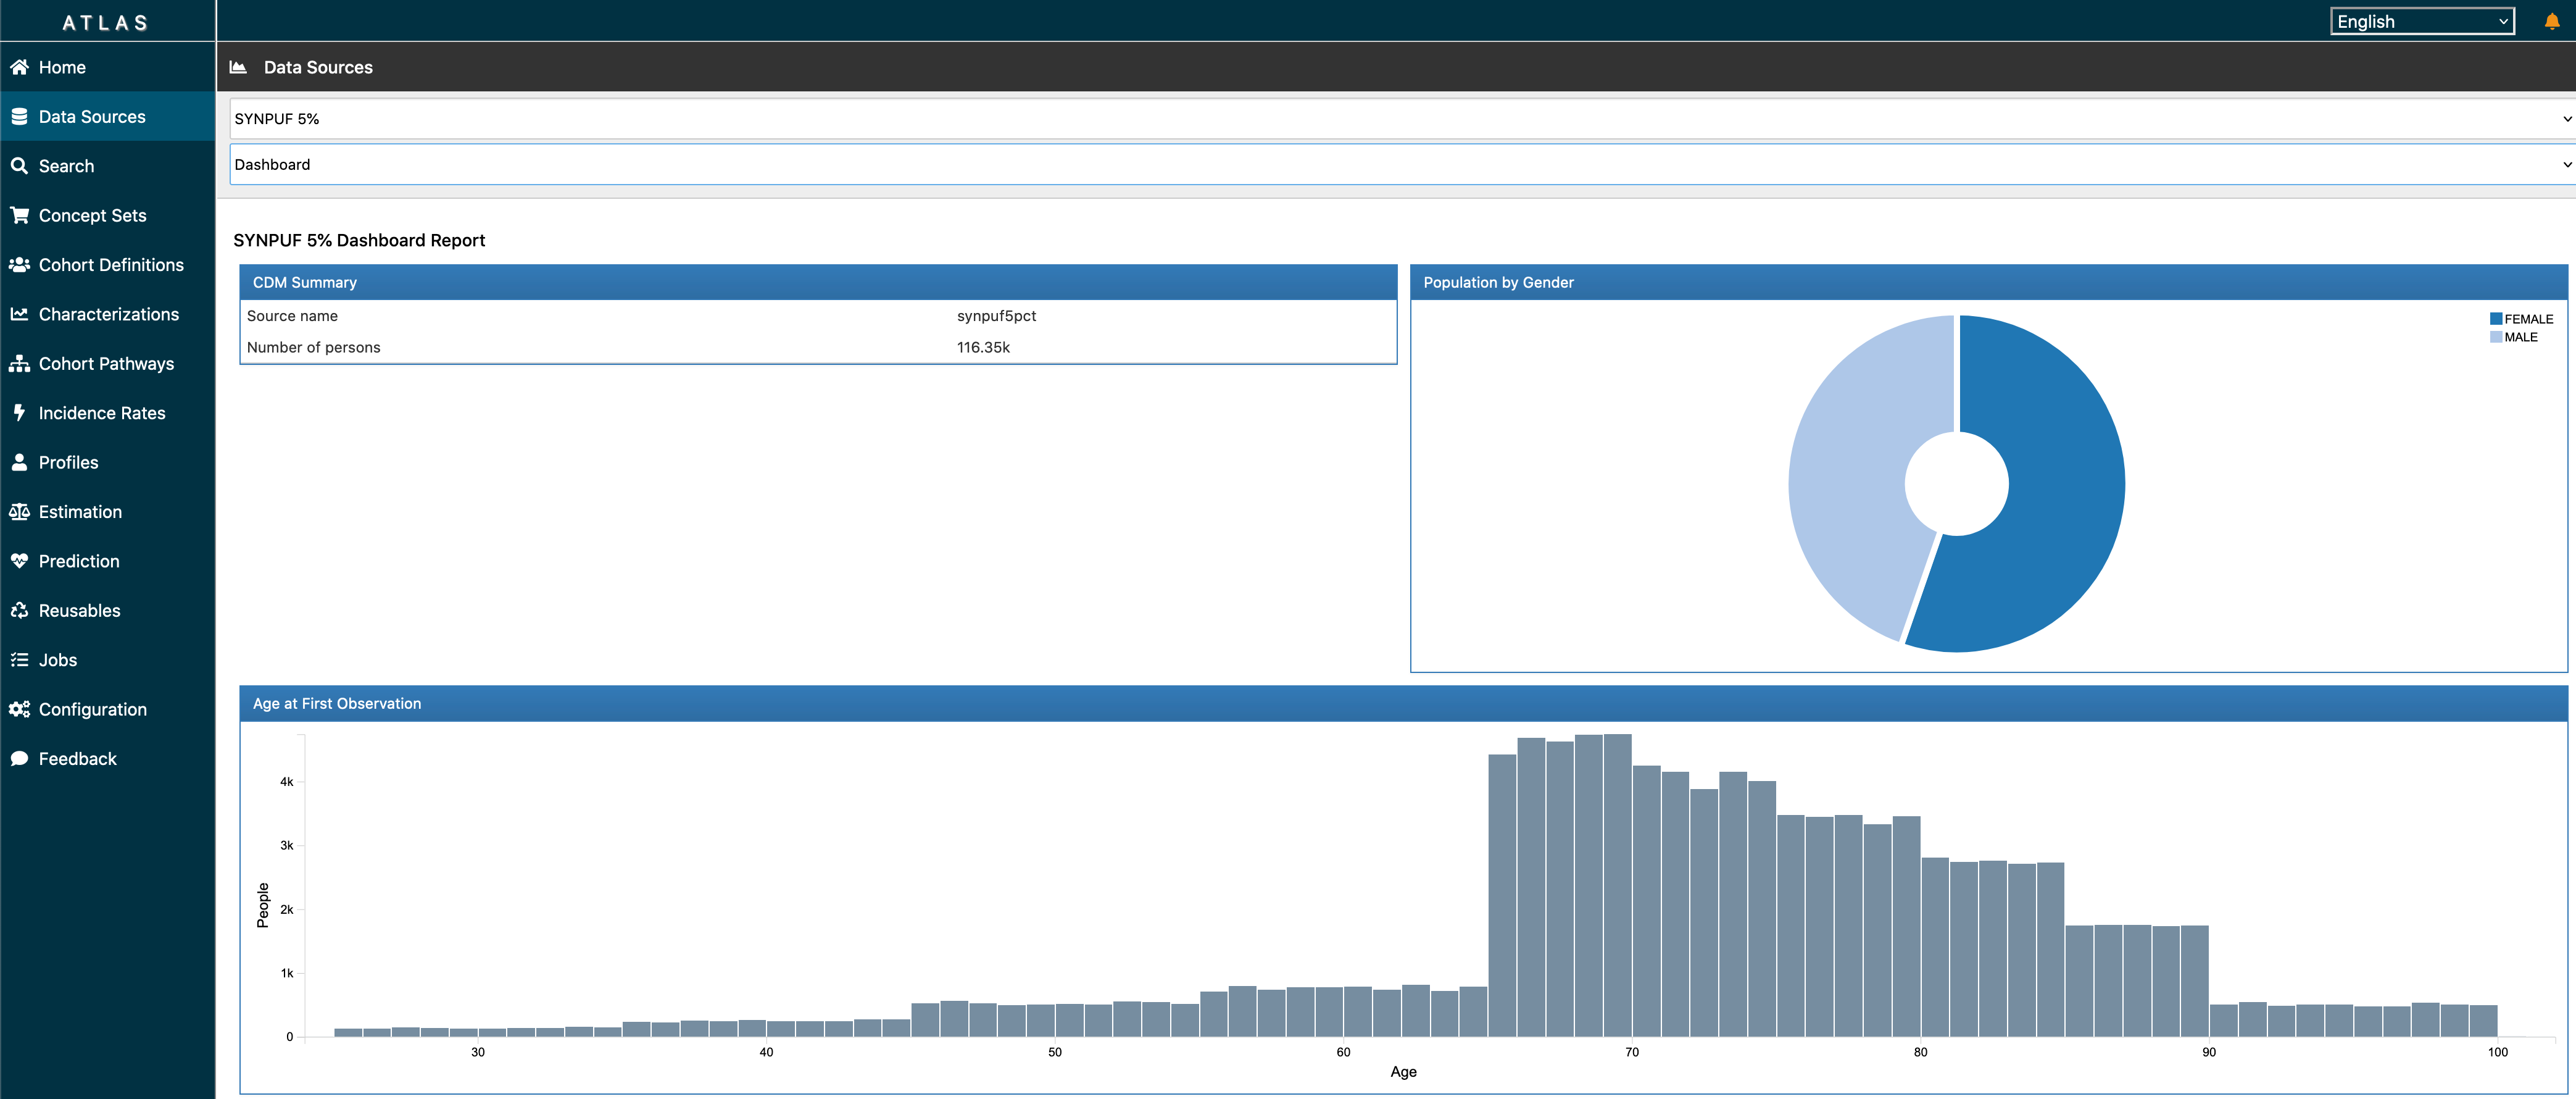Click the Estimation balance scale icon
Viewport: 2576px width, 1099px height.
[19, 512]
